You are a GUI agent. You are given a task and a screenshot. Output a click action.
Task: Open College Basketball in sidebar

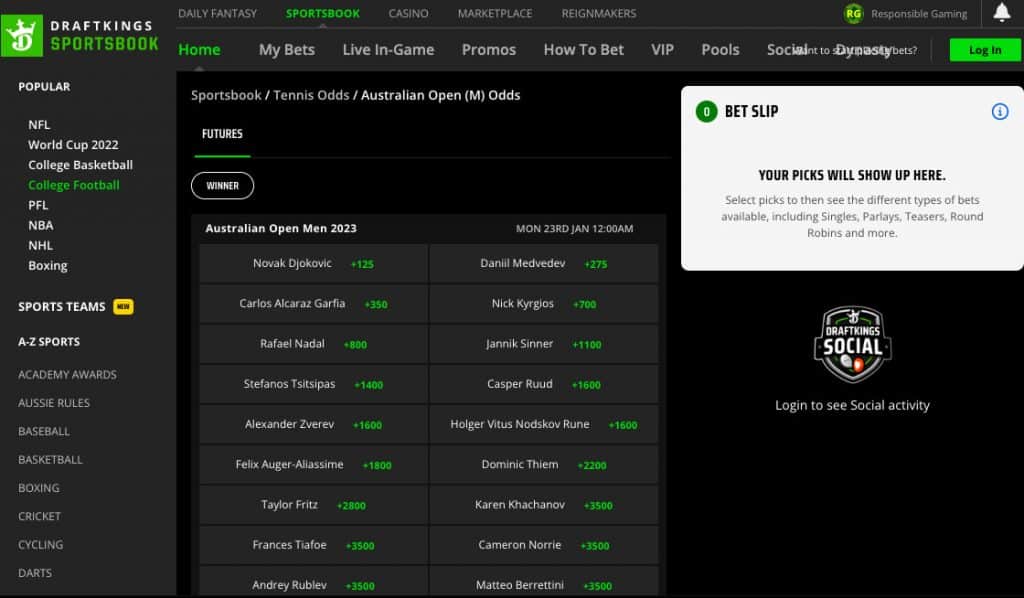[x=80, y=165]
